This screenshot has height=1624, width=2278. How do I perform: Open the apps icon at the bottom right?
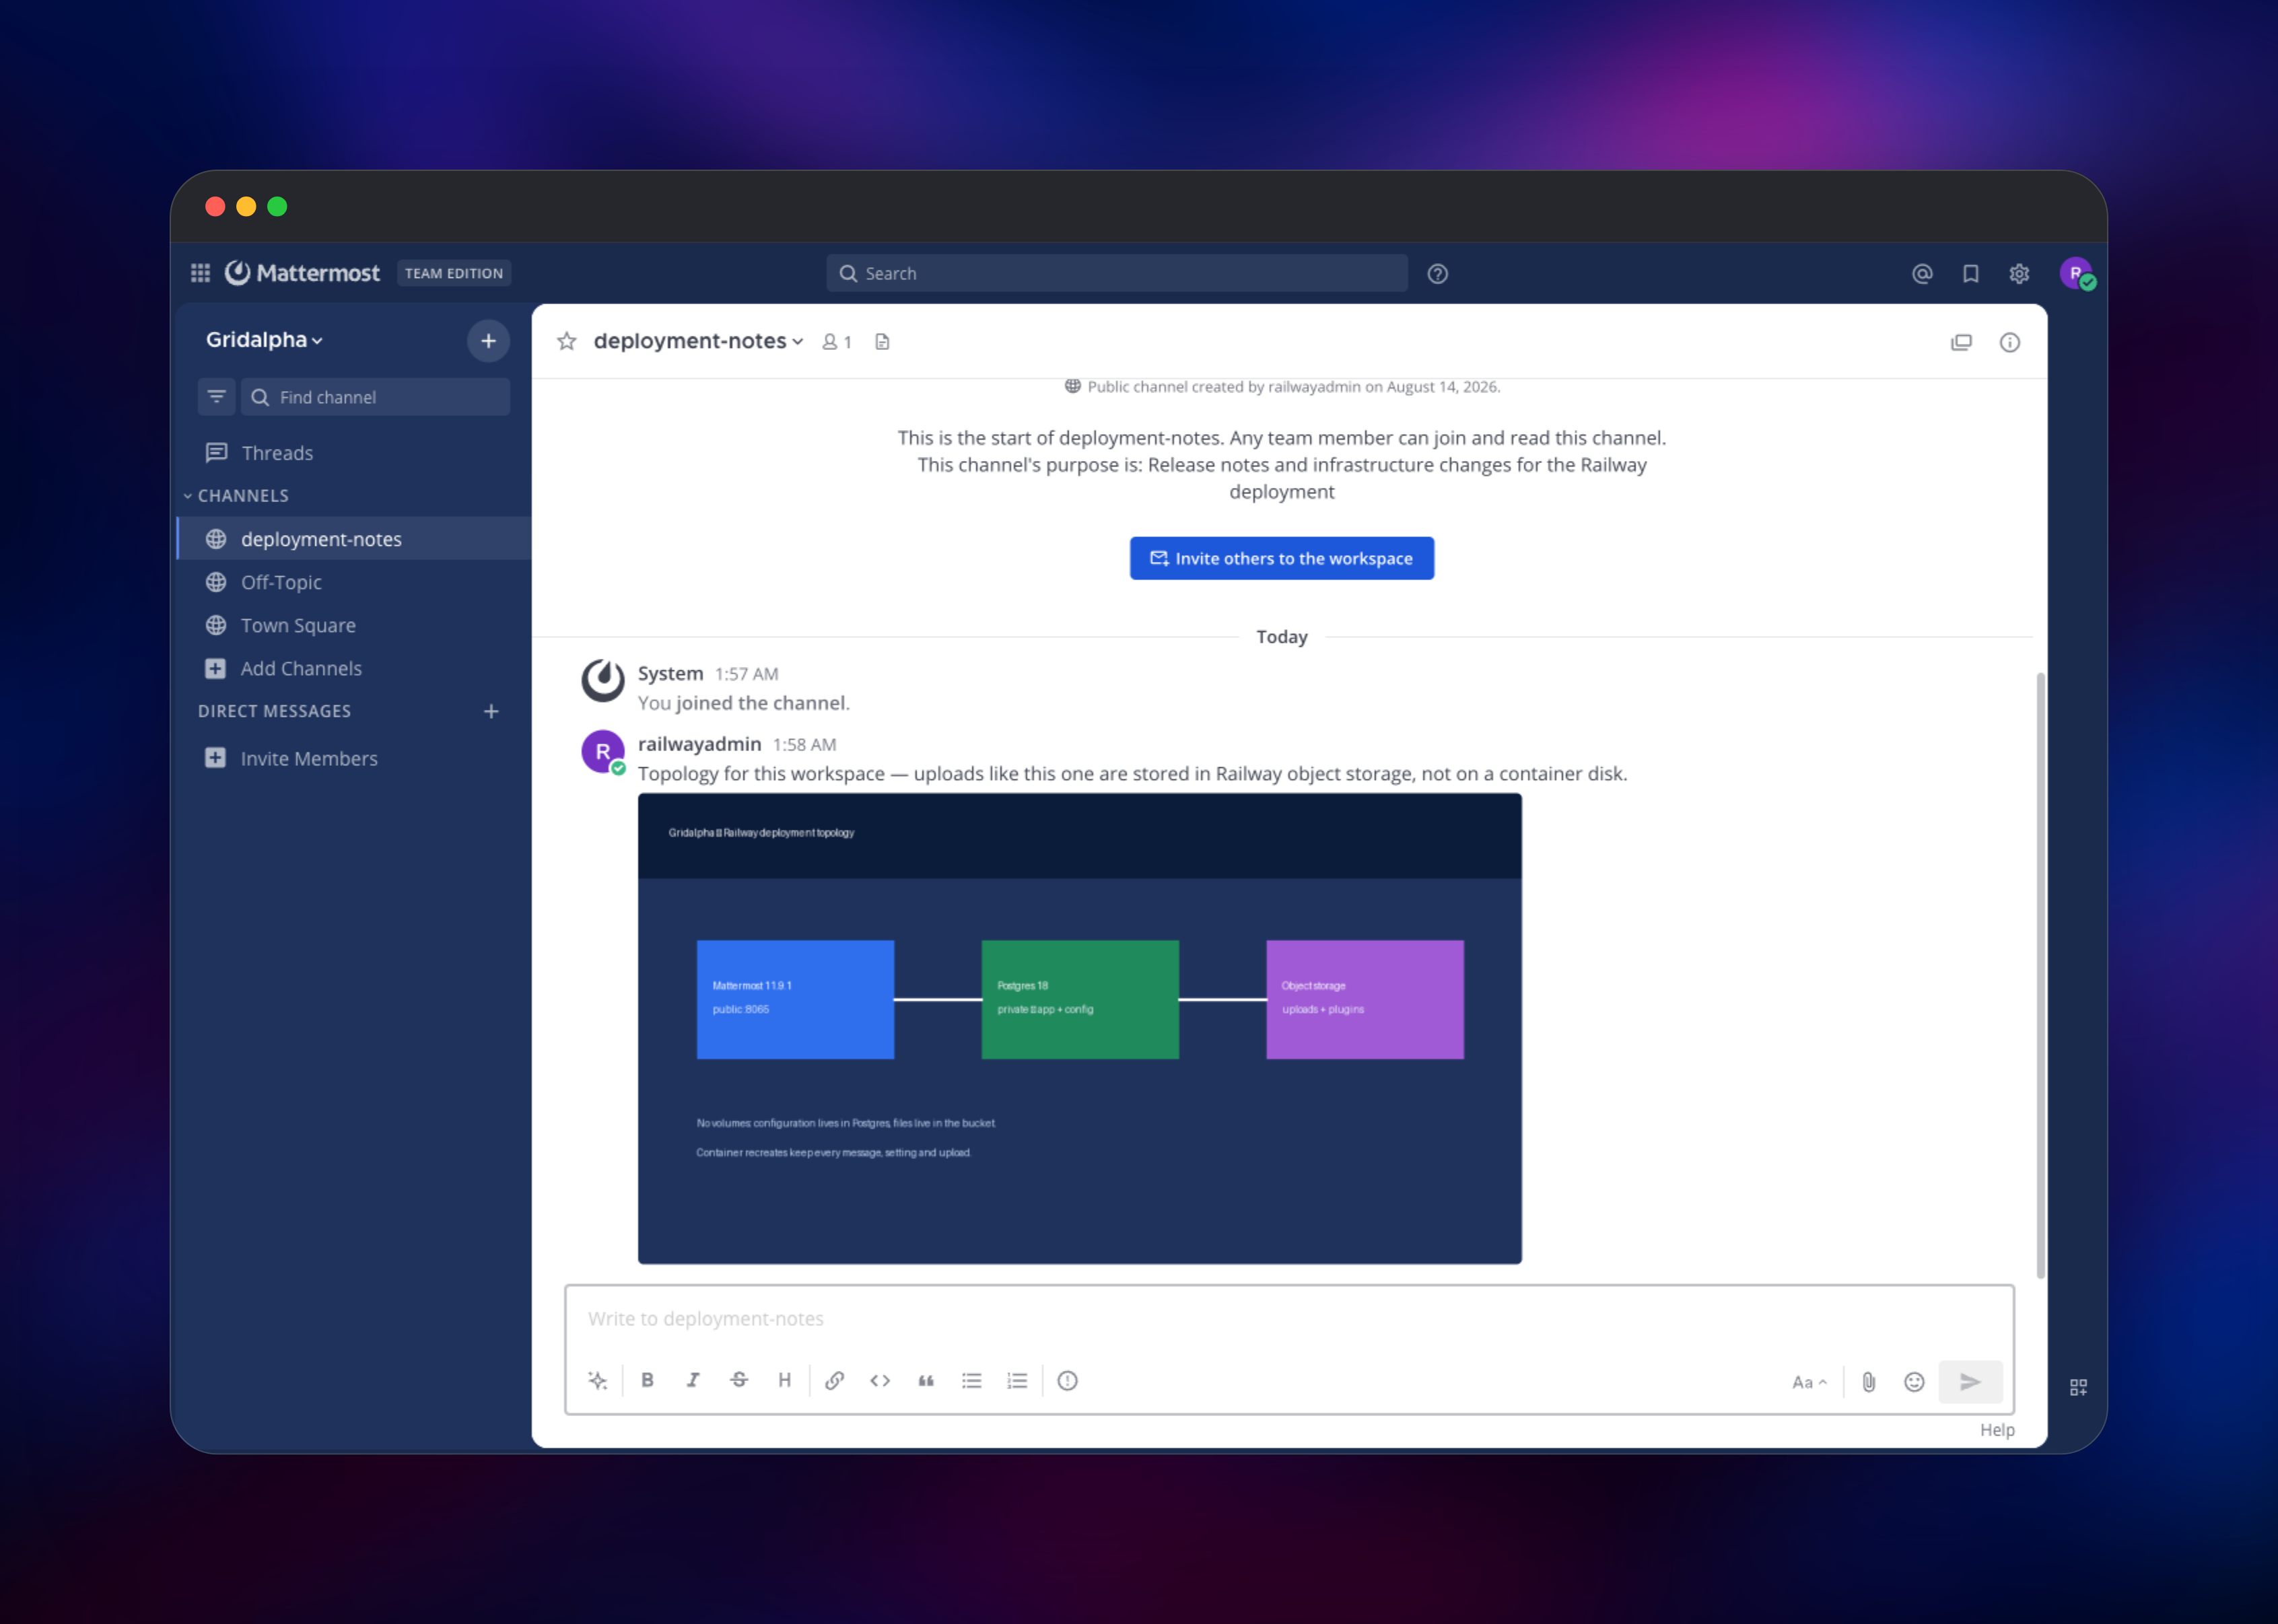(2078, 1387)
